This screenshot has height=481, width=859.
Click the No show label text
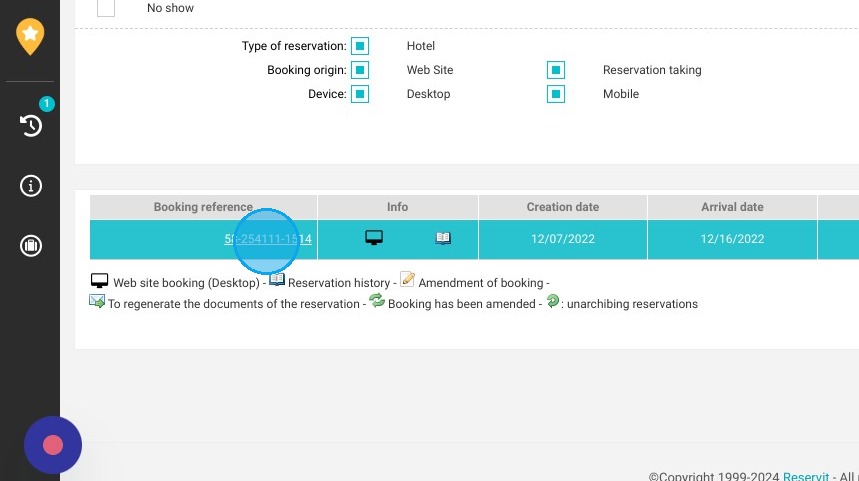[x=170, y=8]
